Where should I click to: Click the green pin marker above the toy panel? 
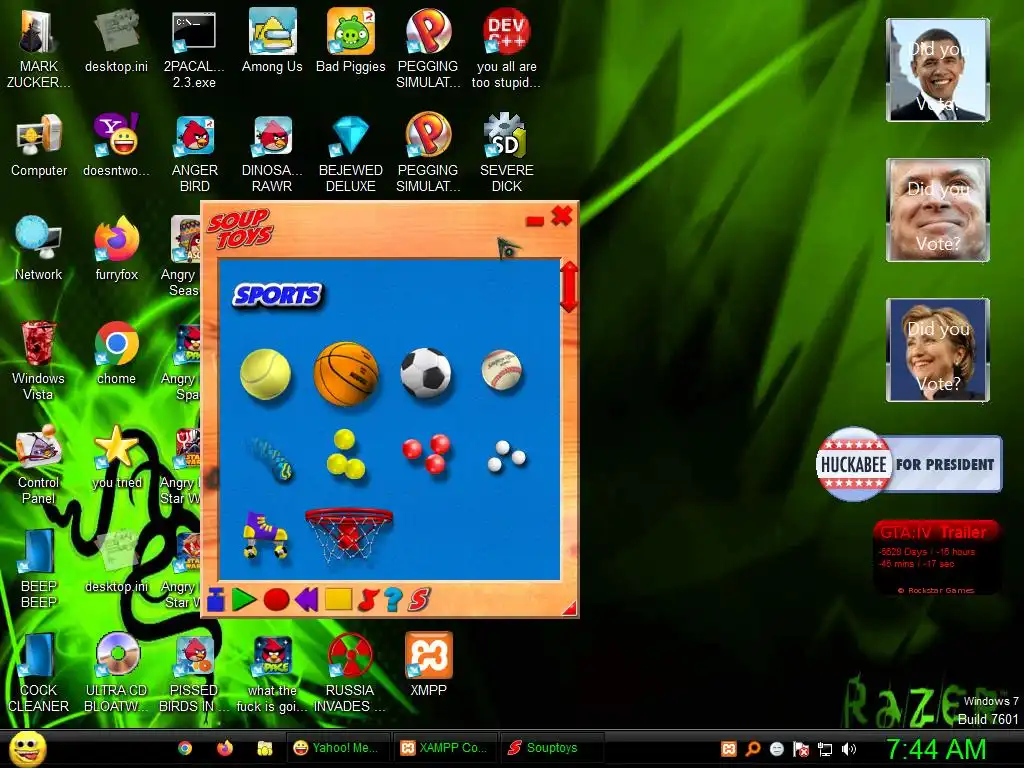click(508, 248)
